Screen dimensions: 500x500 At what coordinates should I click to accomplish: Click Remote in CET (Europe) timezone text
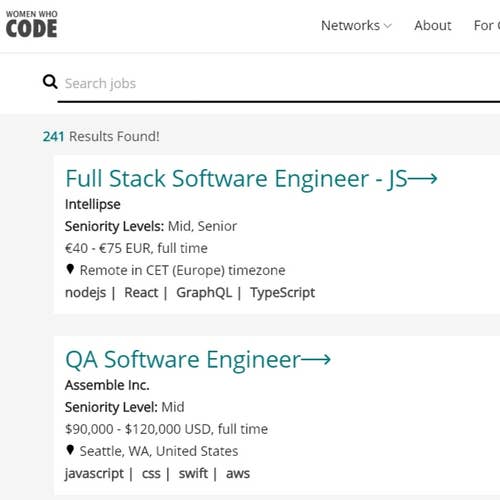[x=182, y=270]
